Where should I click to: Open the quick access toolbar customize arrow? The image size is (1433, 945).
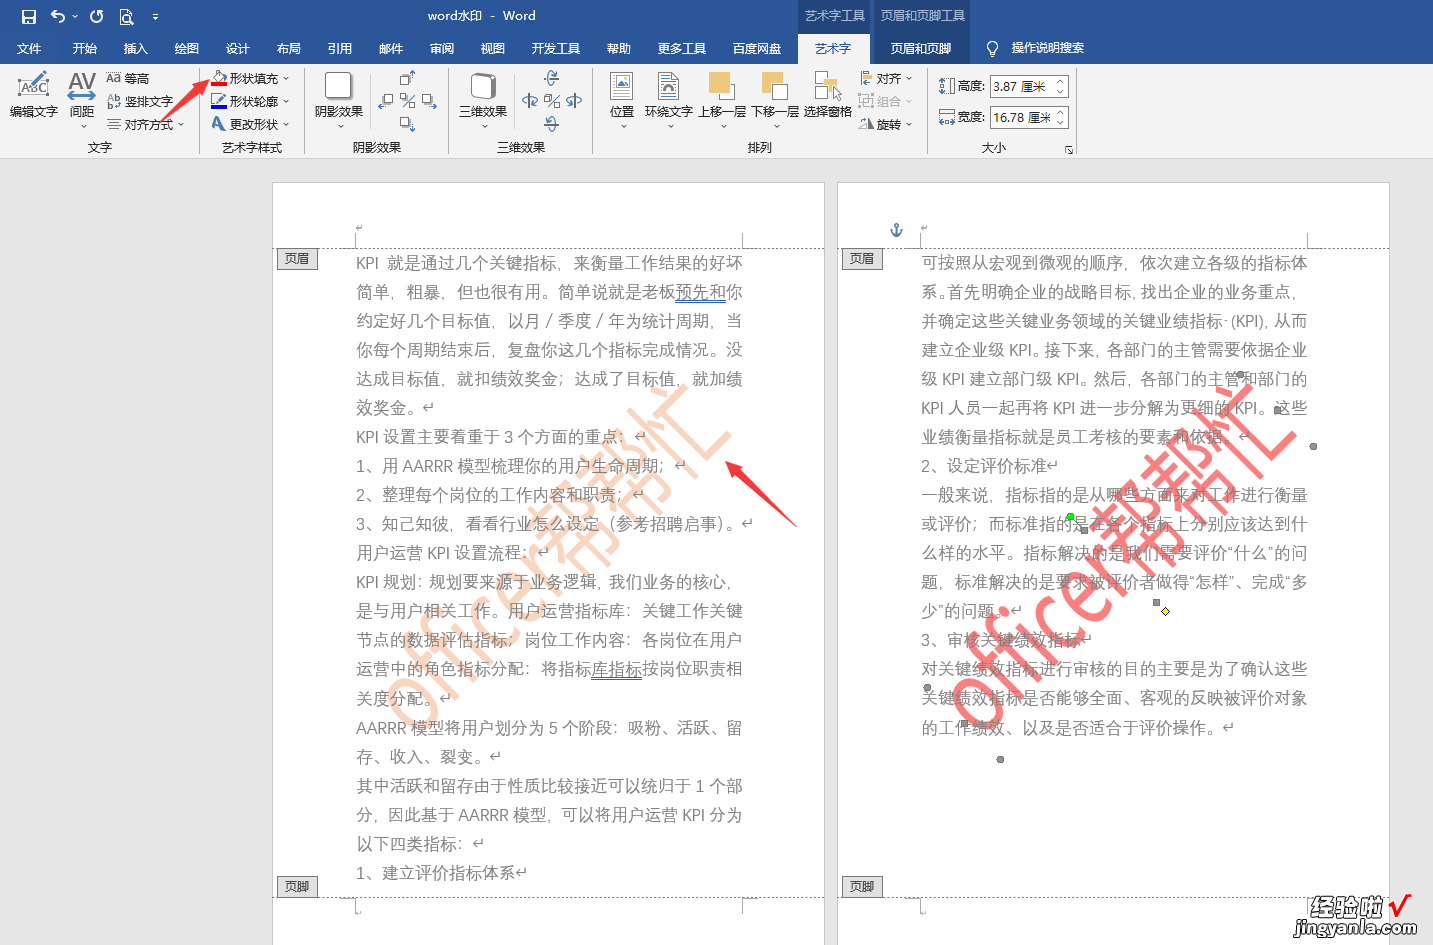[155, 17]
